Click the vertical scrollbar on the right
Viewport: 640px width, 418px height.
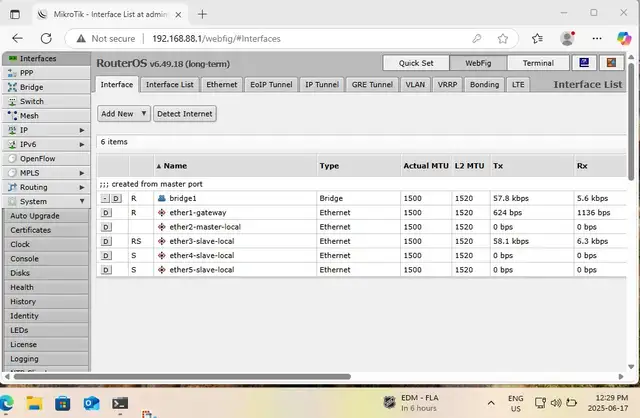631,122
